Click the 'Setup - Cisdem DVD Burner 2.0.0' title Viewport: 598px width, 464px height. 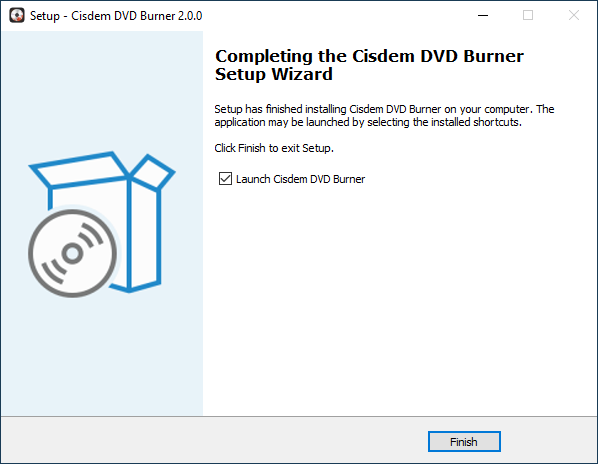[116, 16]
